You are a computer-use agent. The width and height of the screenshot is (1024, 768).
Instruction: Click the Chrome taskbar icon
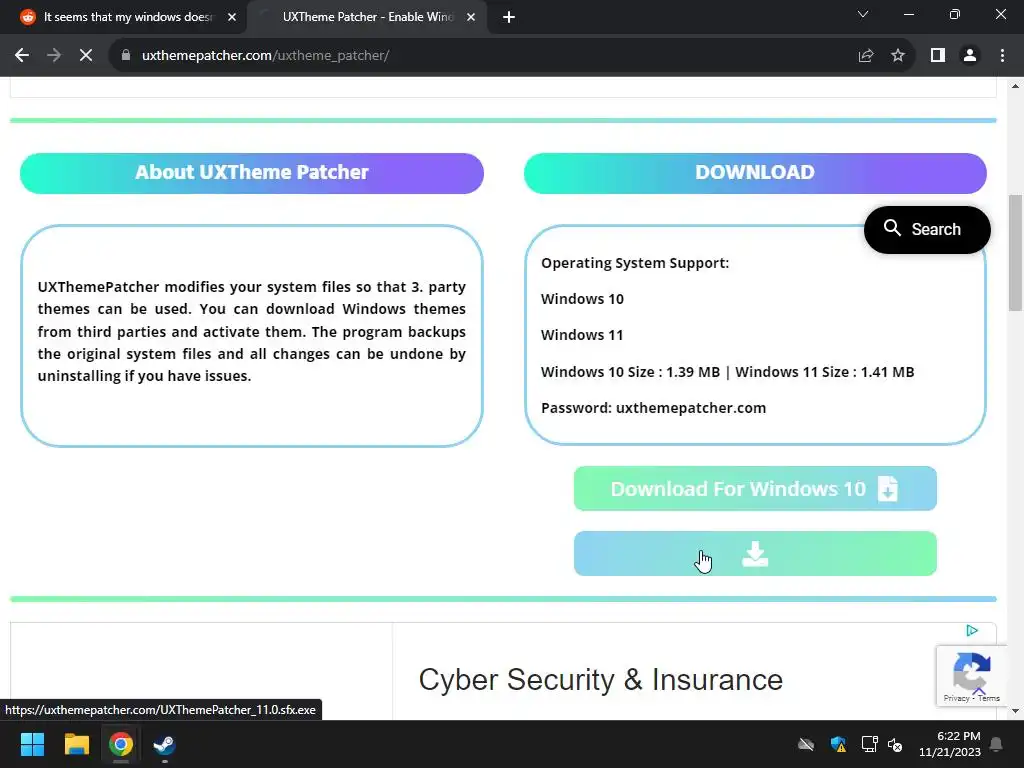click(121, 744)
